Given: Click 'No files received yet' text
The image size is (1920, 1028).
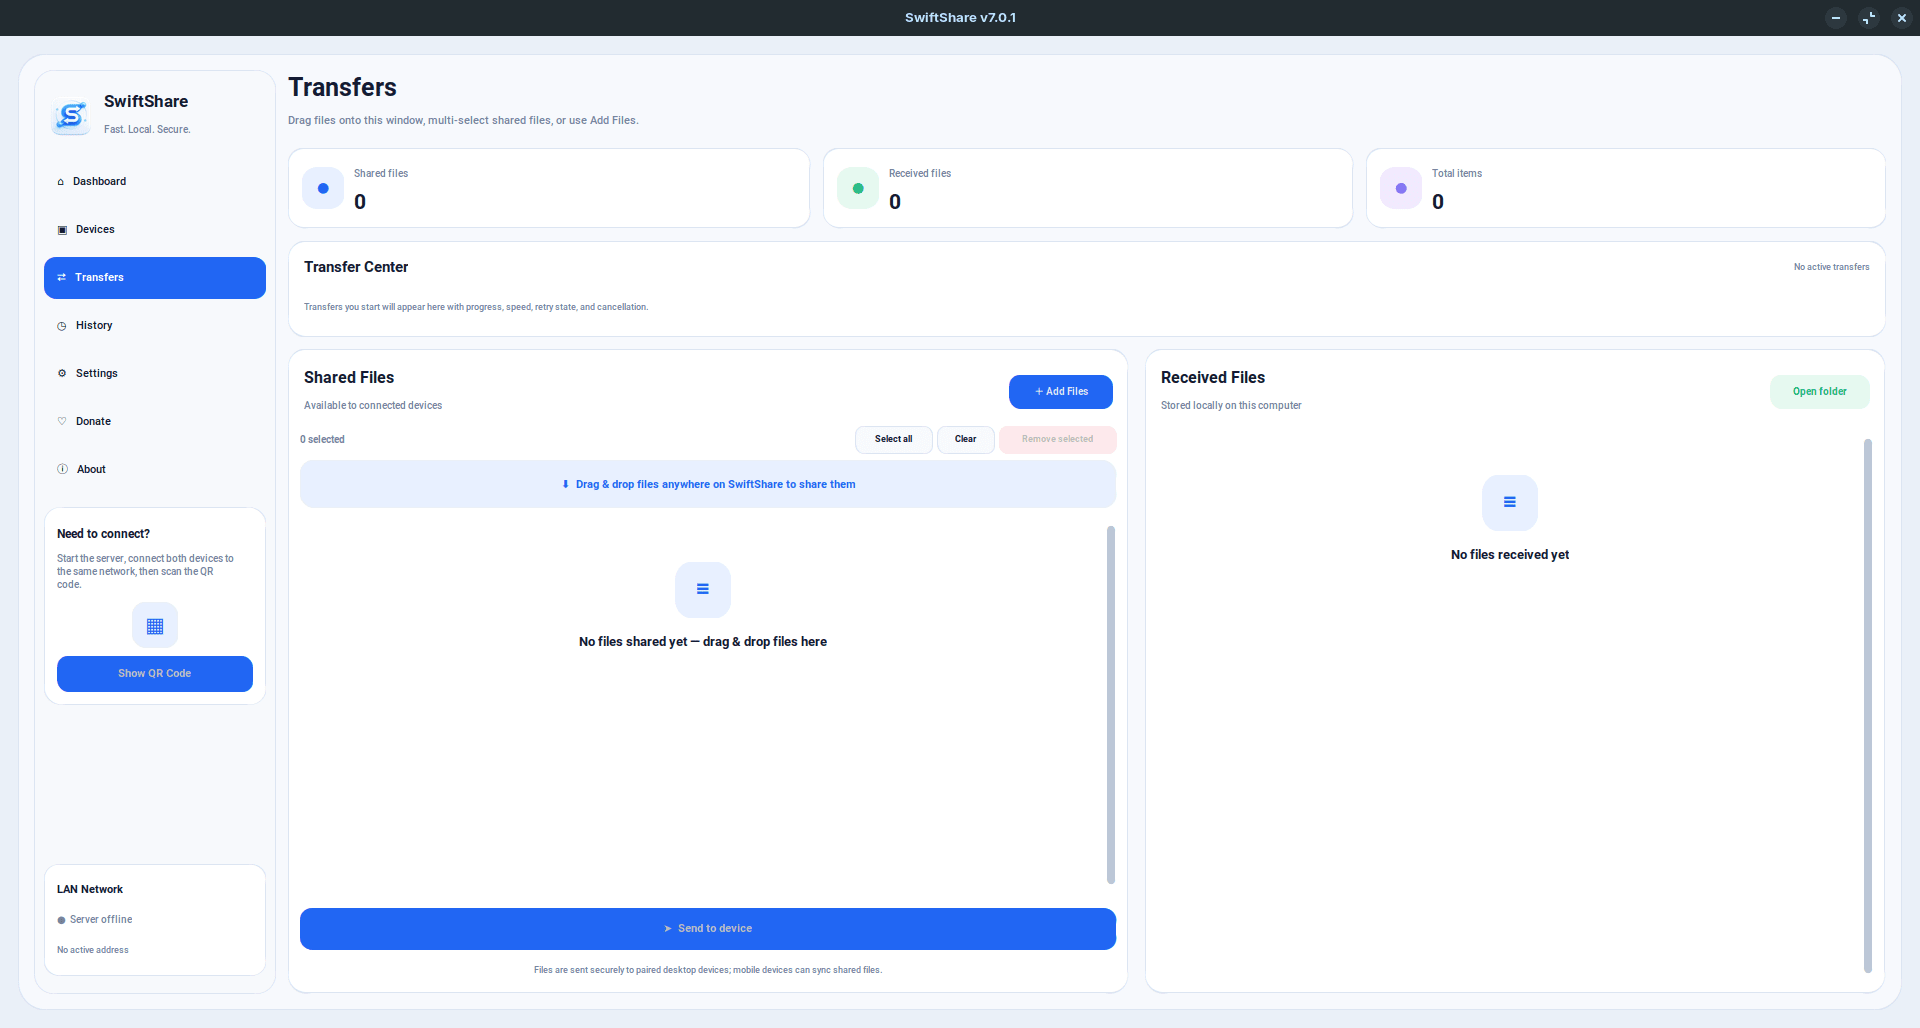Looking at the screenshot, I should point(1510,555).
